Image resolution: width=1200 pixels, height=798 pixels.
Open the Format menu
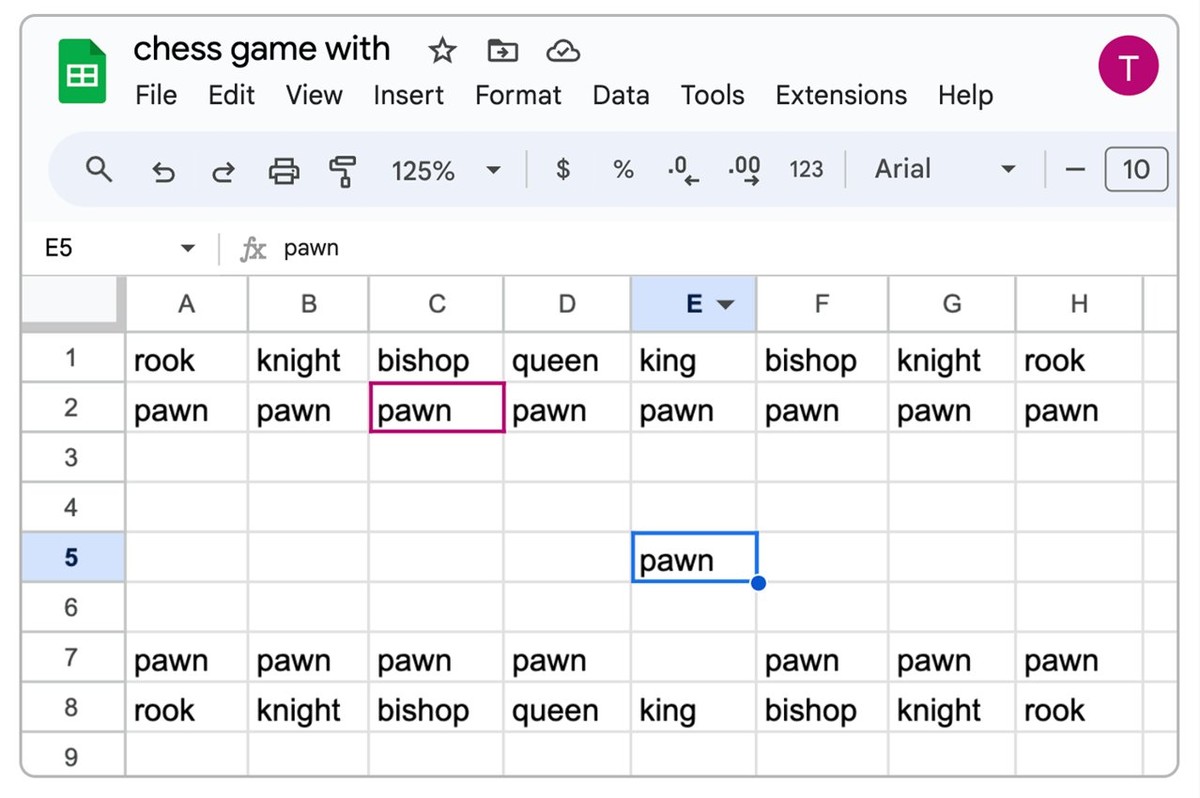pos(518,95)
